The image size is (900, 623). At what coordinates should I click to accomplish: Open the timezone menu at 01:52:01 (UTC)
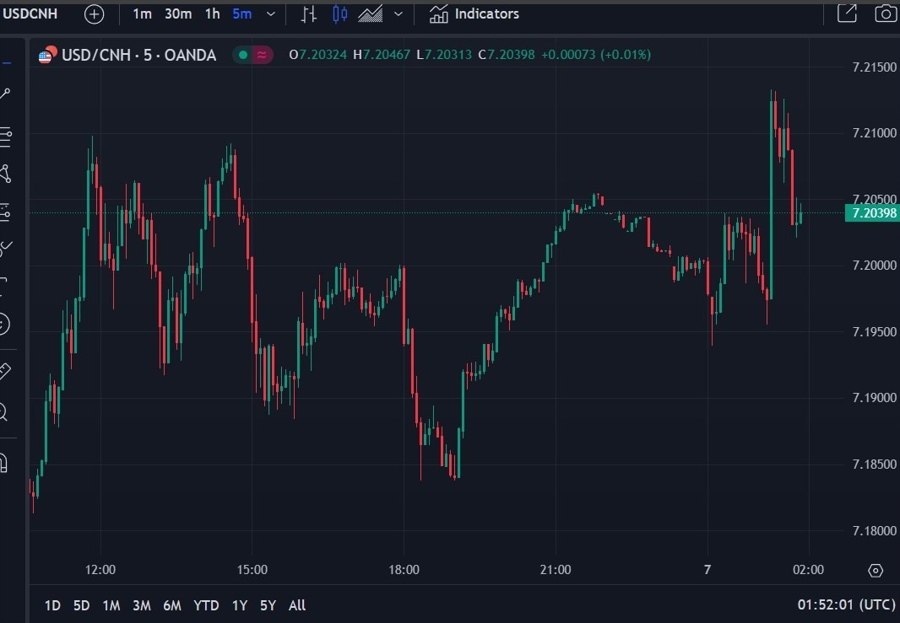847,605
